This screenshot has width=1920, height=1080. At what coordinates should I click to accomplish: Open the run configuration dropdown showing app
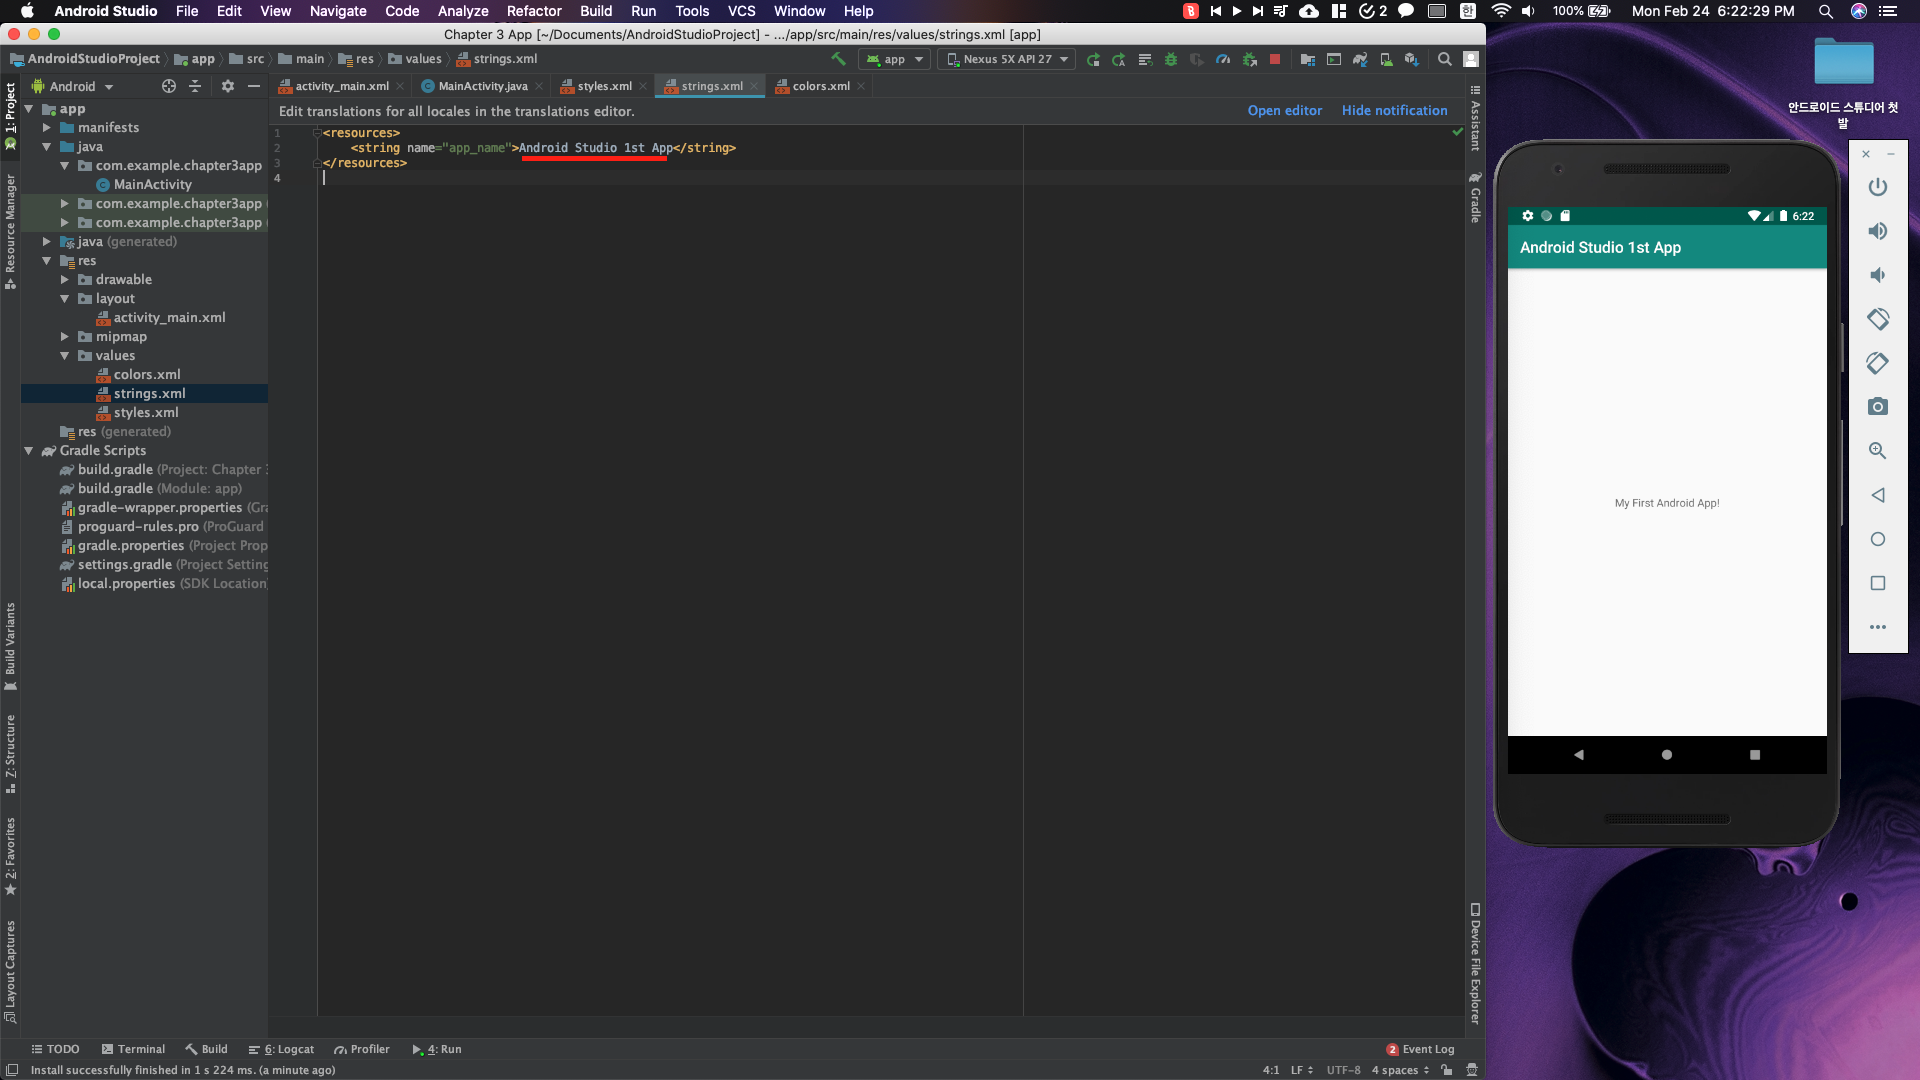coord(893,59)
